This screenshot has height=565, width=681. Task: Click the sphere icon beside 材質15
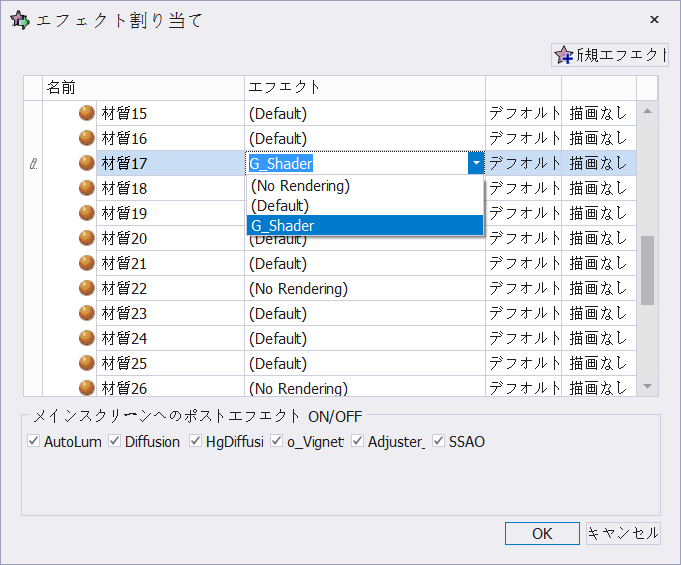click(x=87, y=113)
